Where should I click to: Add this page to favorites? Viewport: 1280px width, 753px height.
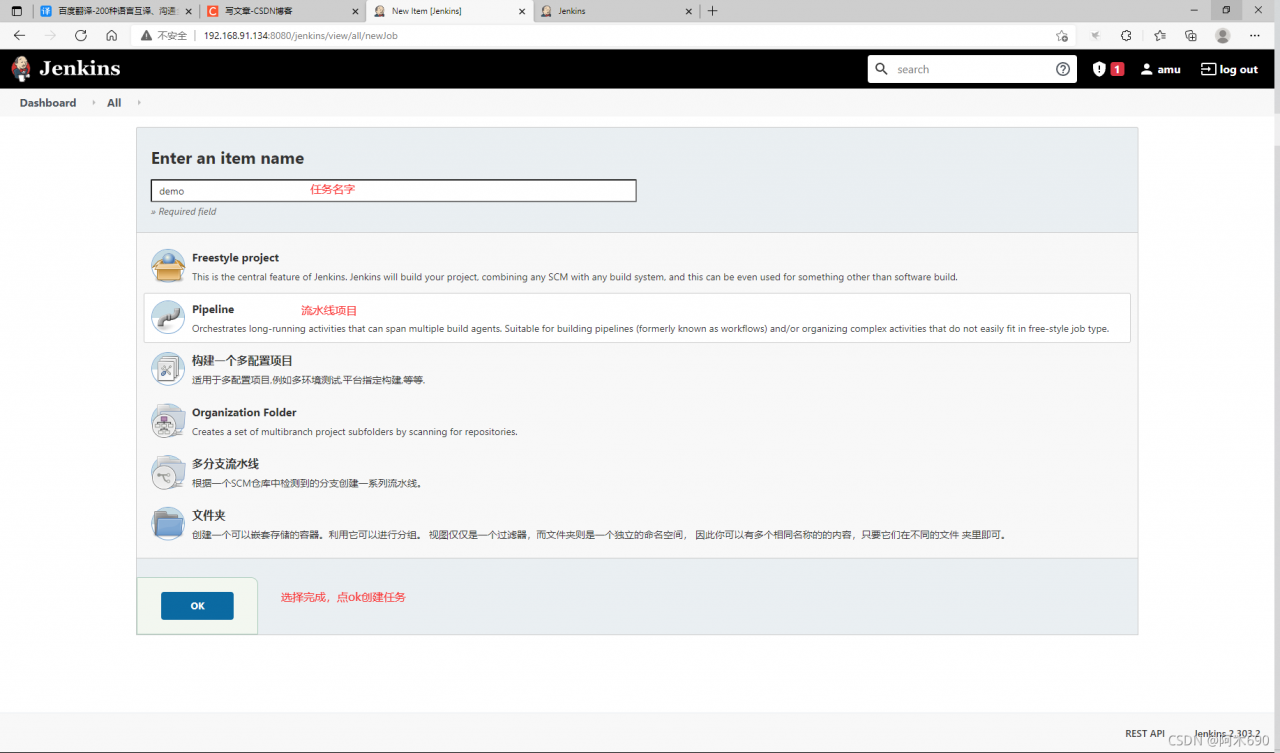1062,35
